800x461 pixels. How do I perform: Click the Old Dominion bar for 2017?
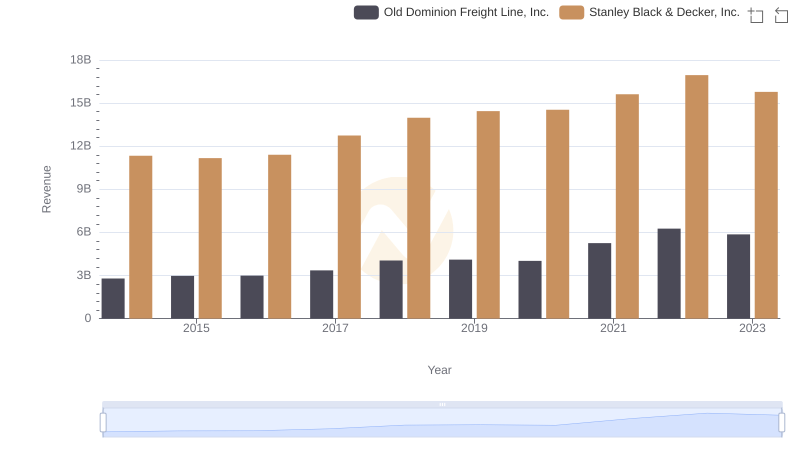click(x=321, y=294)
